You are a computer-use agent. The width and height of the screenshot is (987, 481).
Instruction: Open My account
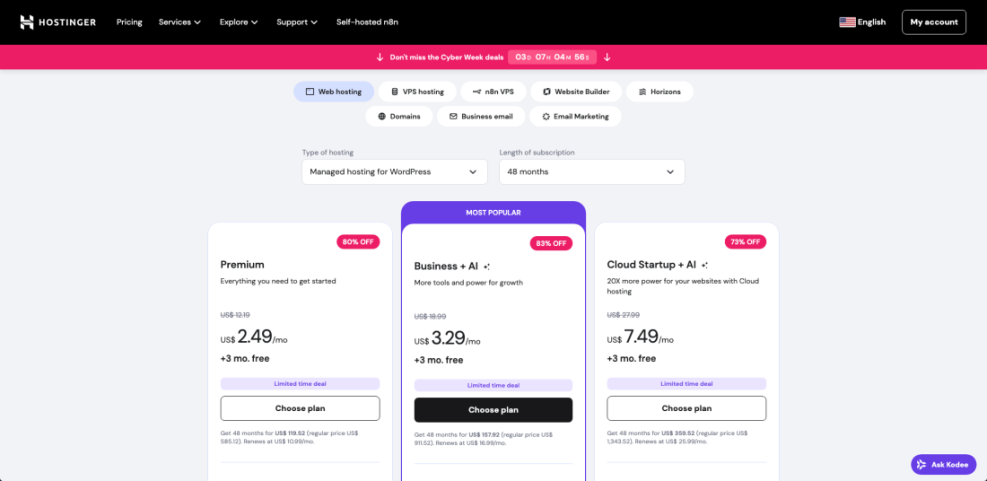[x=933, y=22]
